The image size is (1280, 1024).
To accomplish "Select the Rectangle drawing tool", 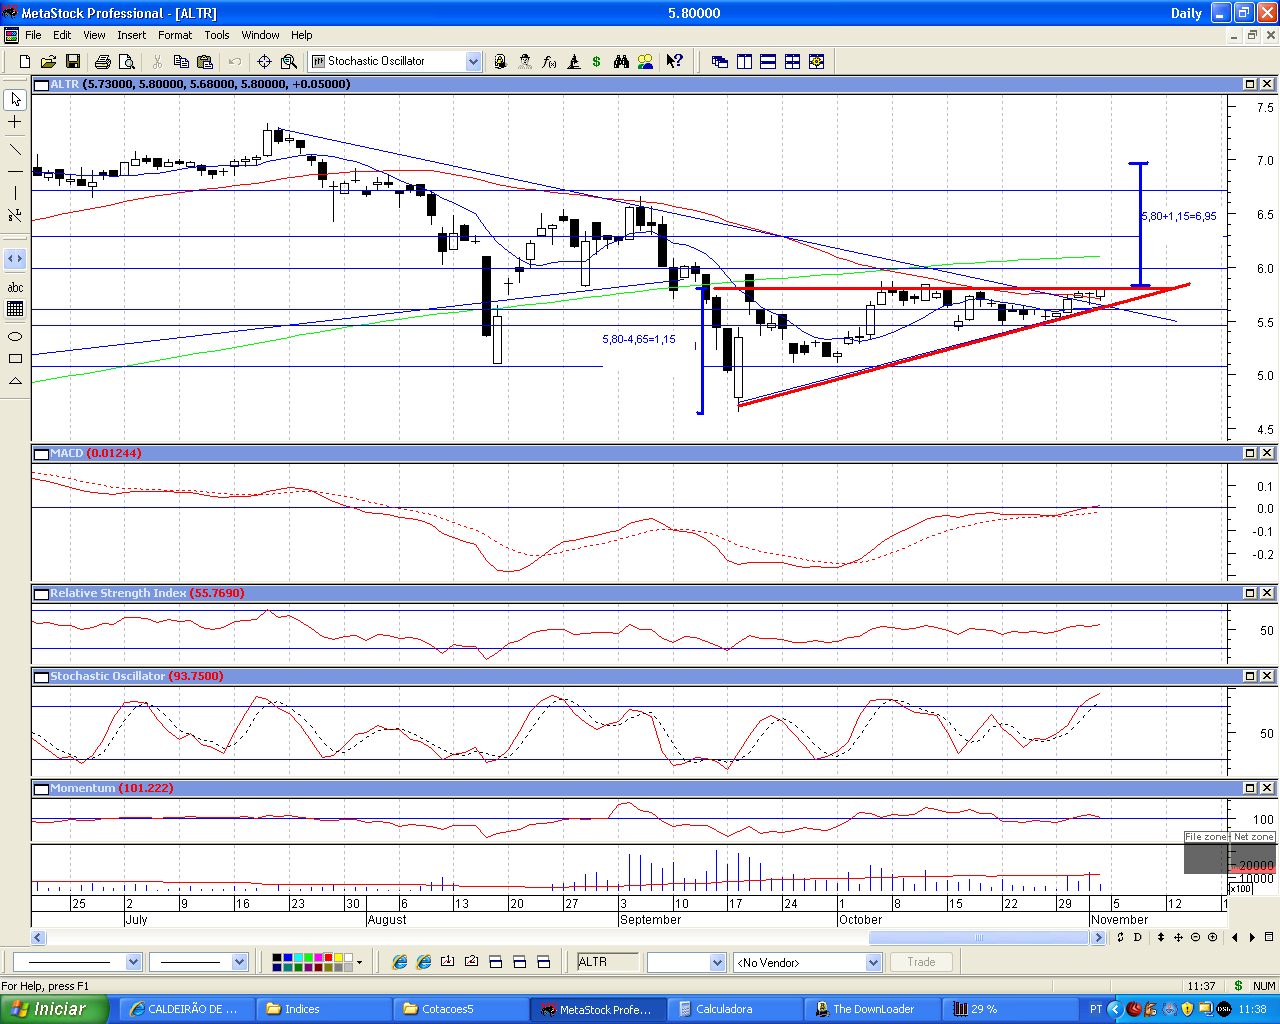I will [x=15, y=359].
